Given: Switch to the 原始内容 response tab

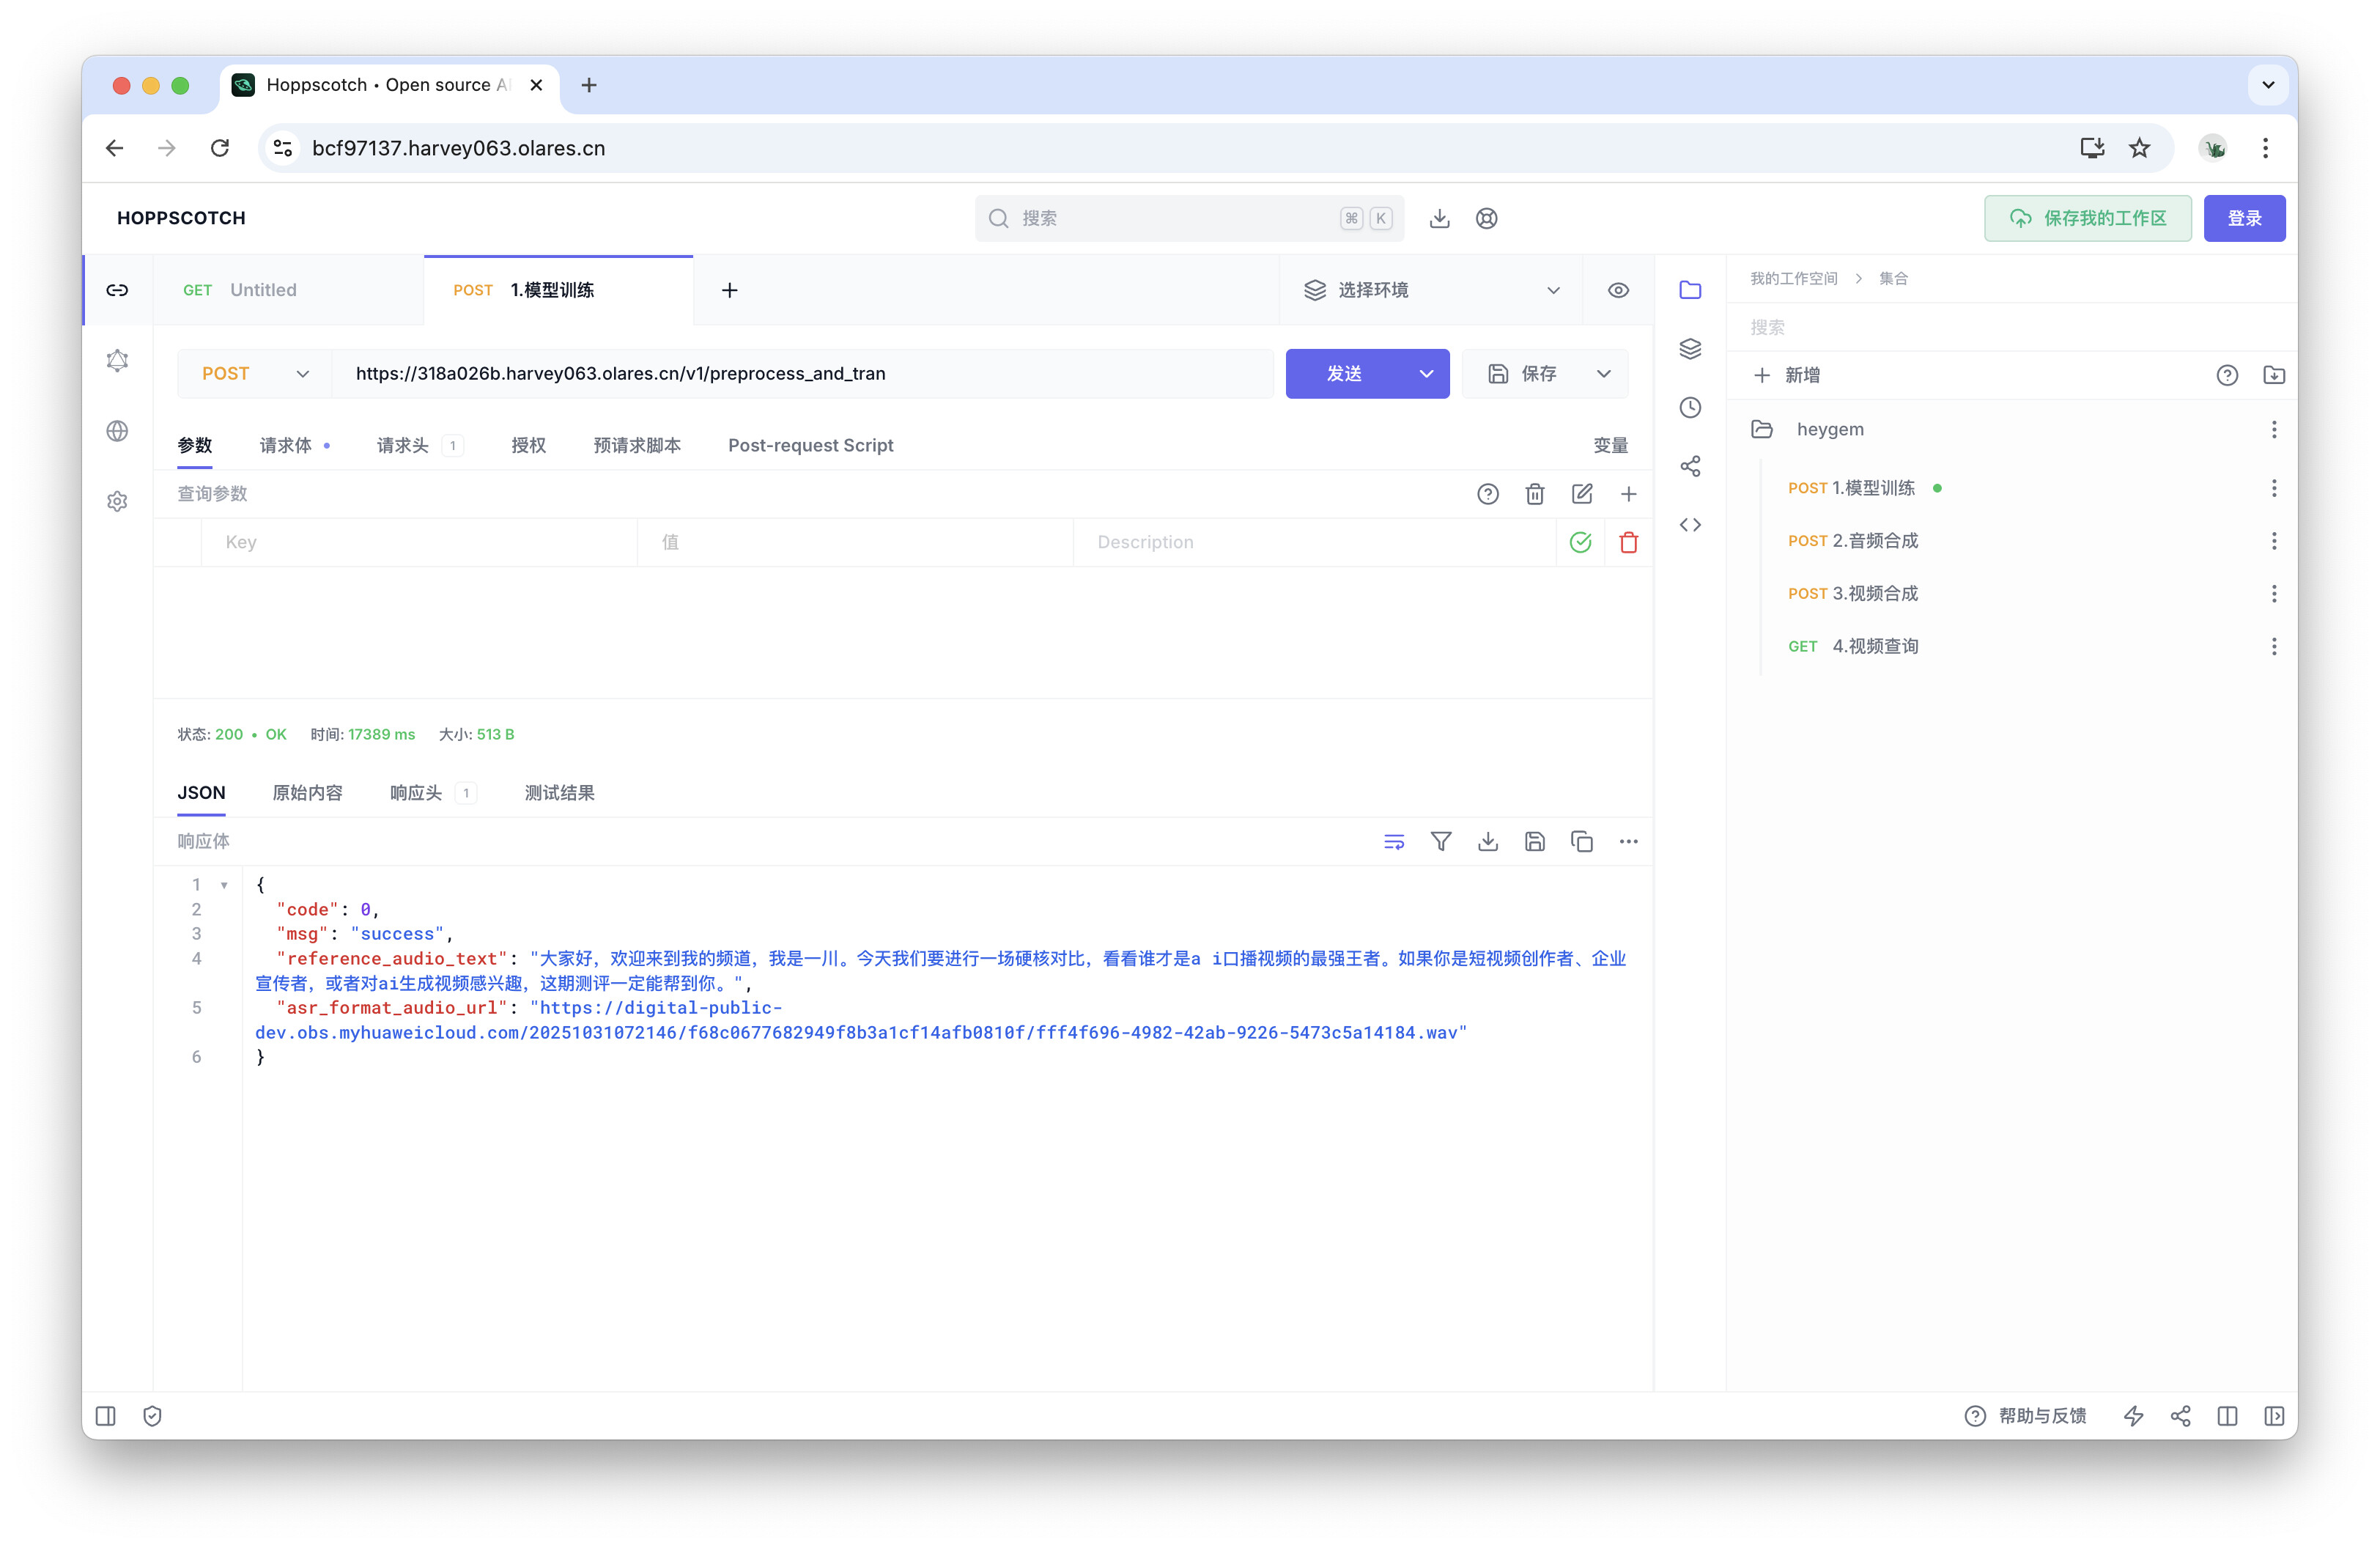Looking at the screenshot, I should pyautogui.click(x=307, y=793).
